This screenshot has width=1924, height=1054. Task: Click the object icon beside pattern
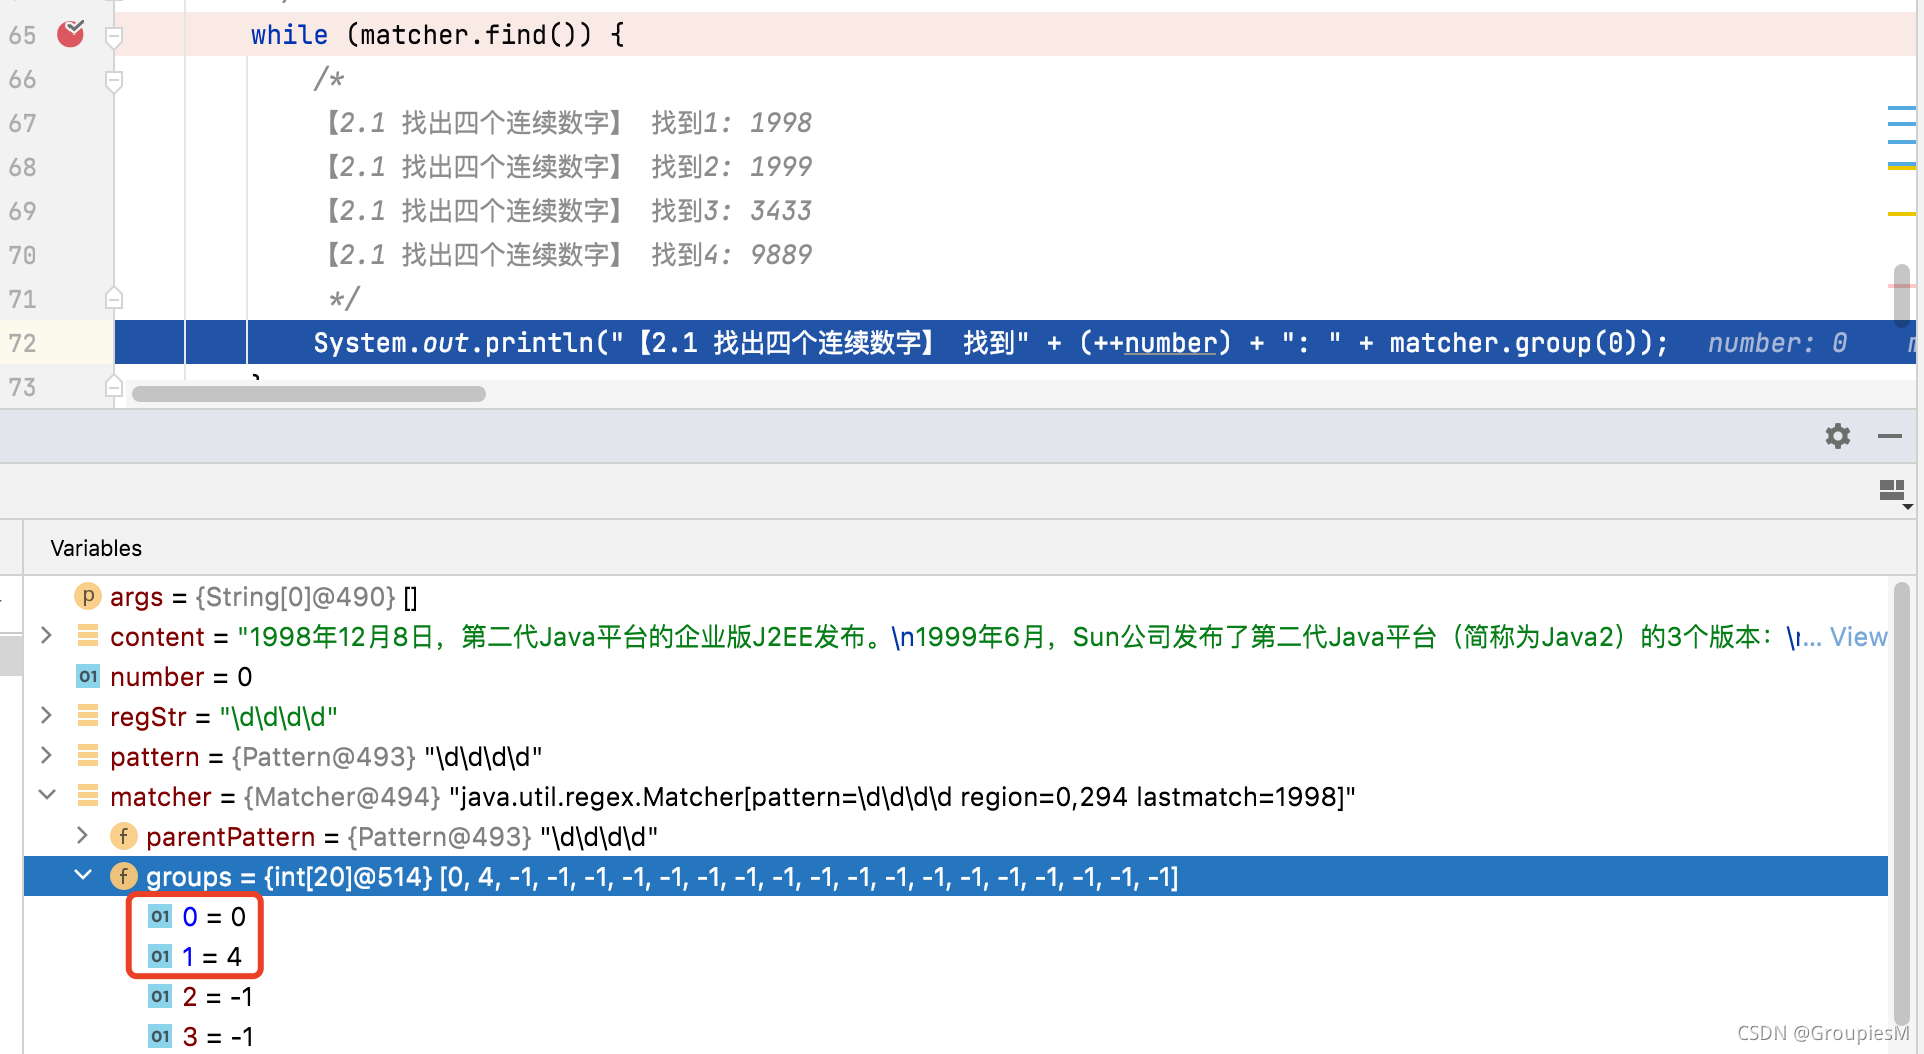[88, 756]
